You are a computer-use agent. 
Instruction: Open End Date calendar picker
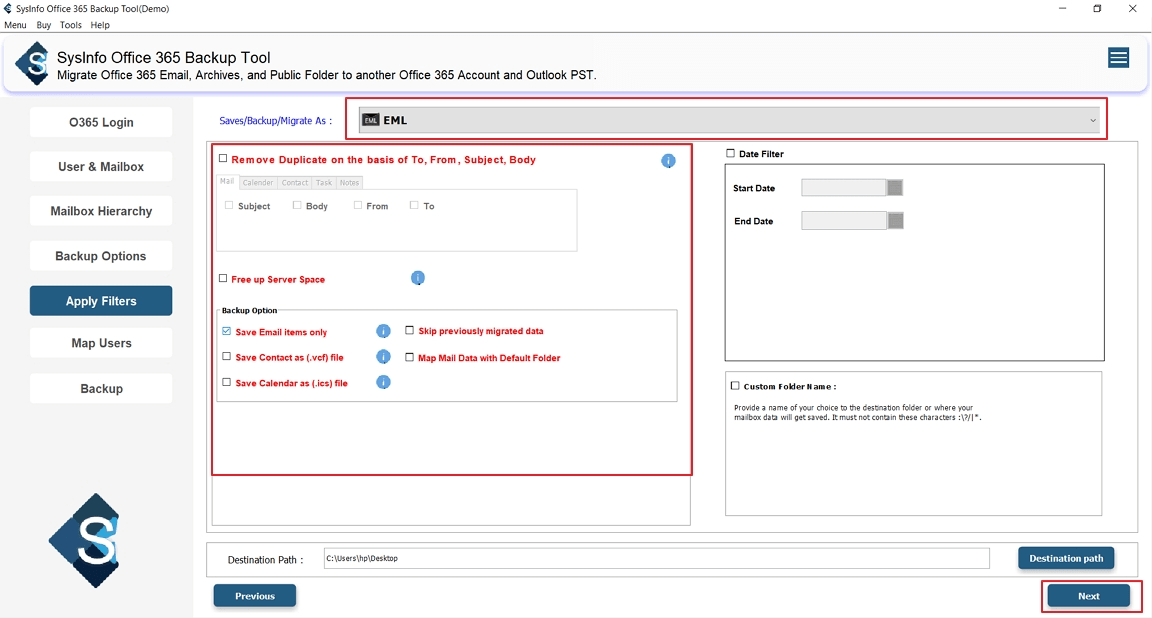[x=895, y=220]
